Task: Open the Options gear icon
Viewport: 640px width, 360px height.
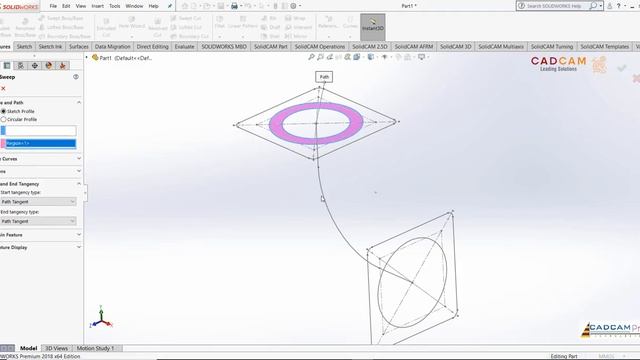Action: coord(293,6)
